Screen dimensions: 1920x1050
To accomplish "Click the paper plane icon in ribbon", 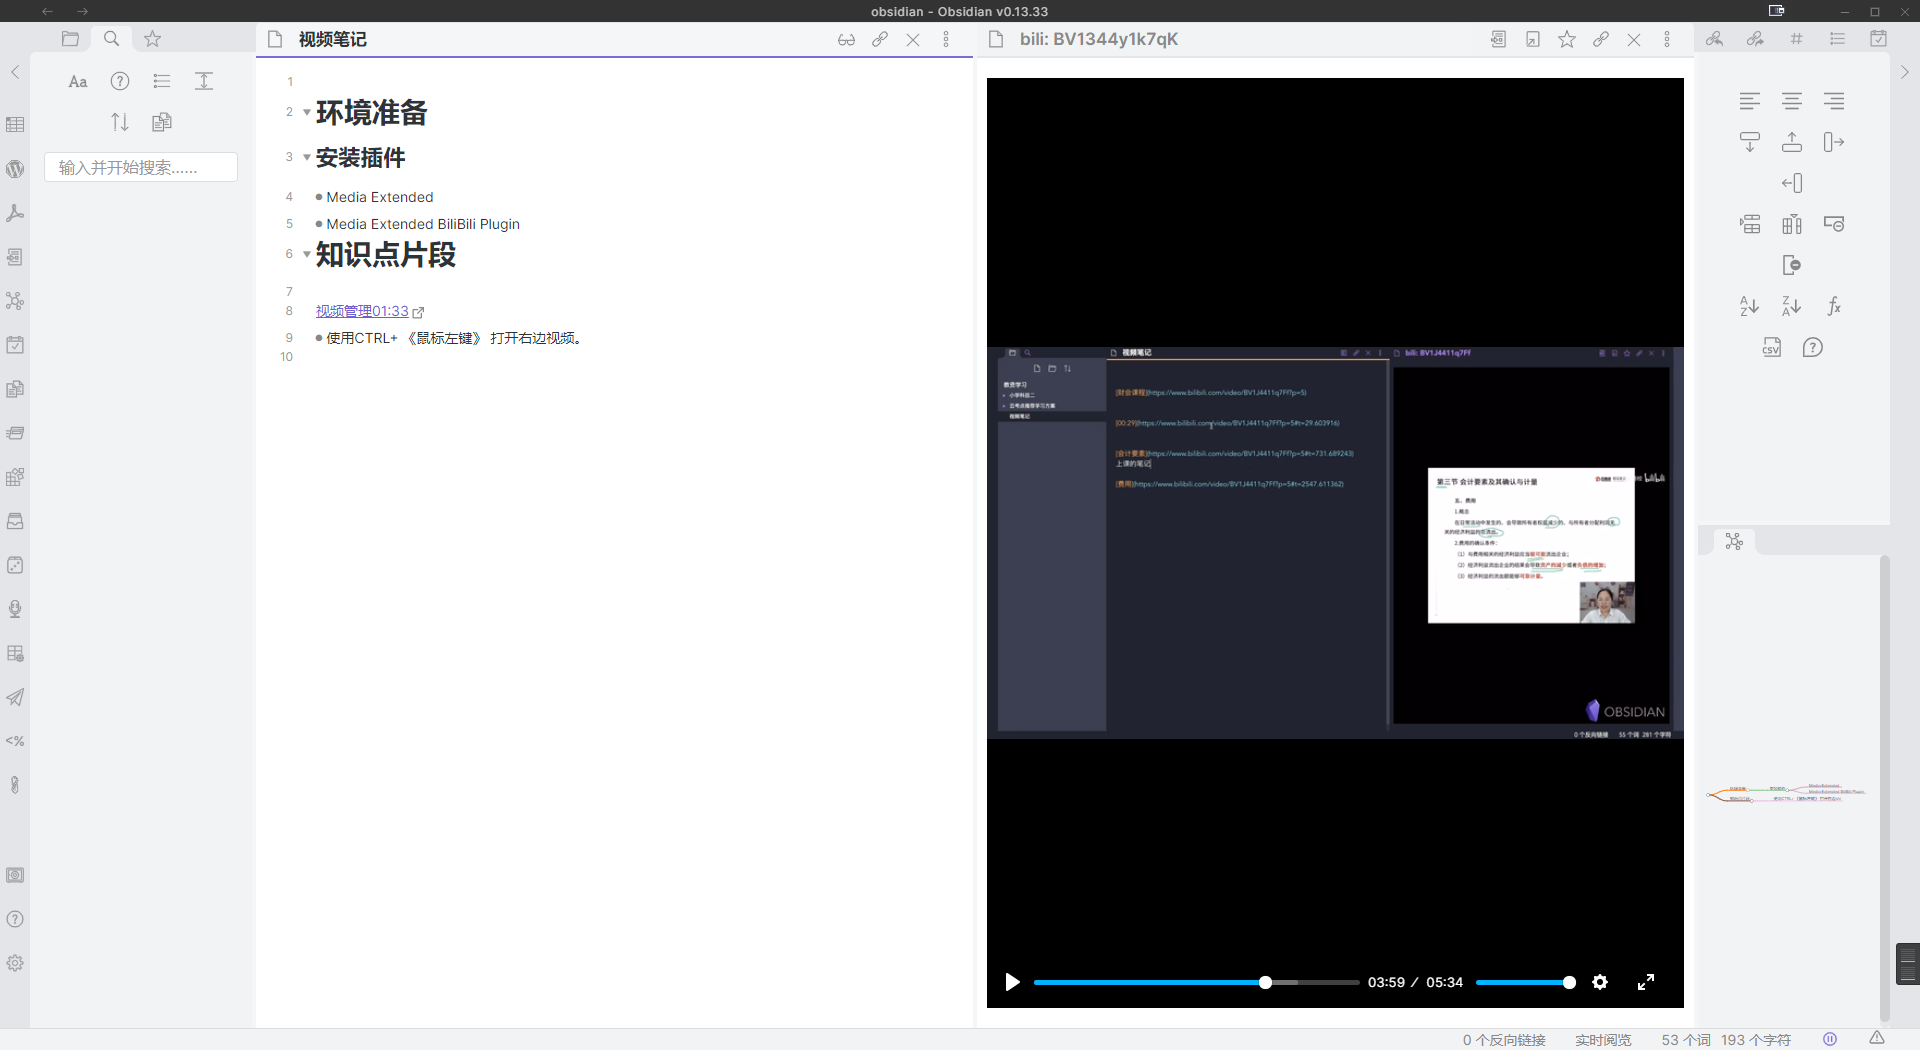I will click(15, 697).
